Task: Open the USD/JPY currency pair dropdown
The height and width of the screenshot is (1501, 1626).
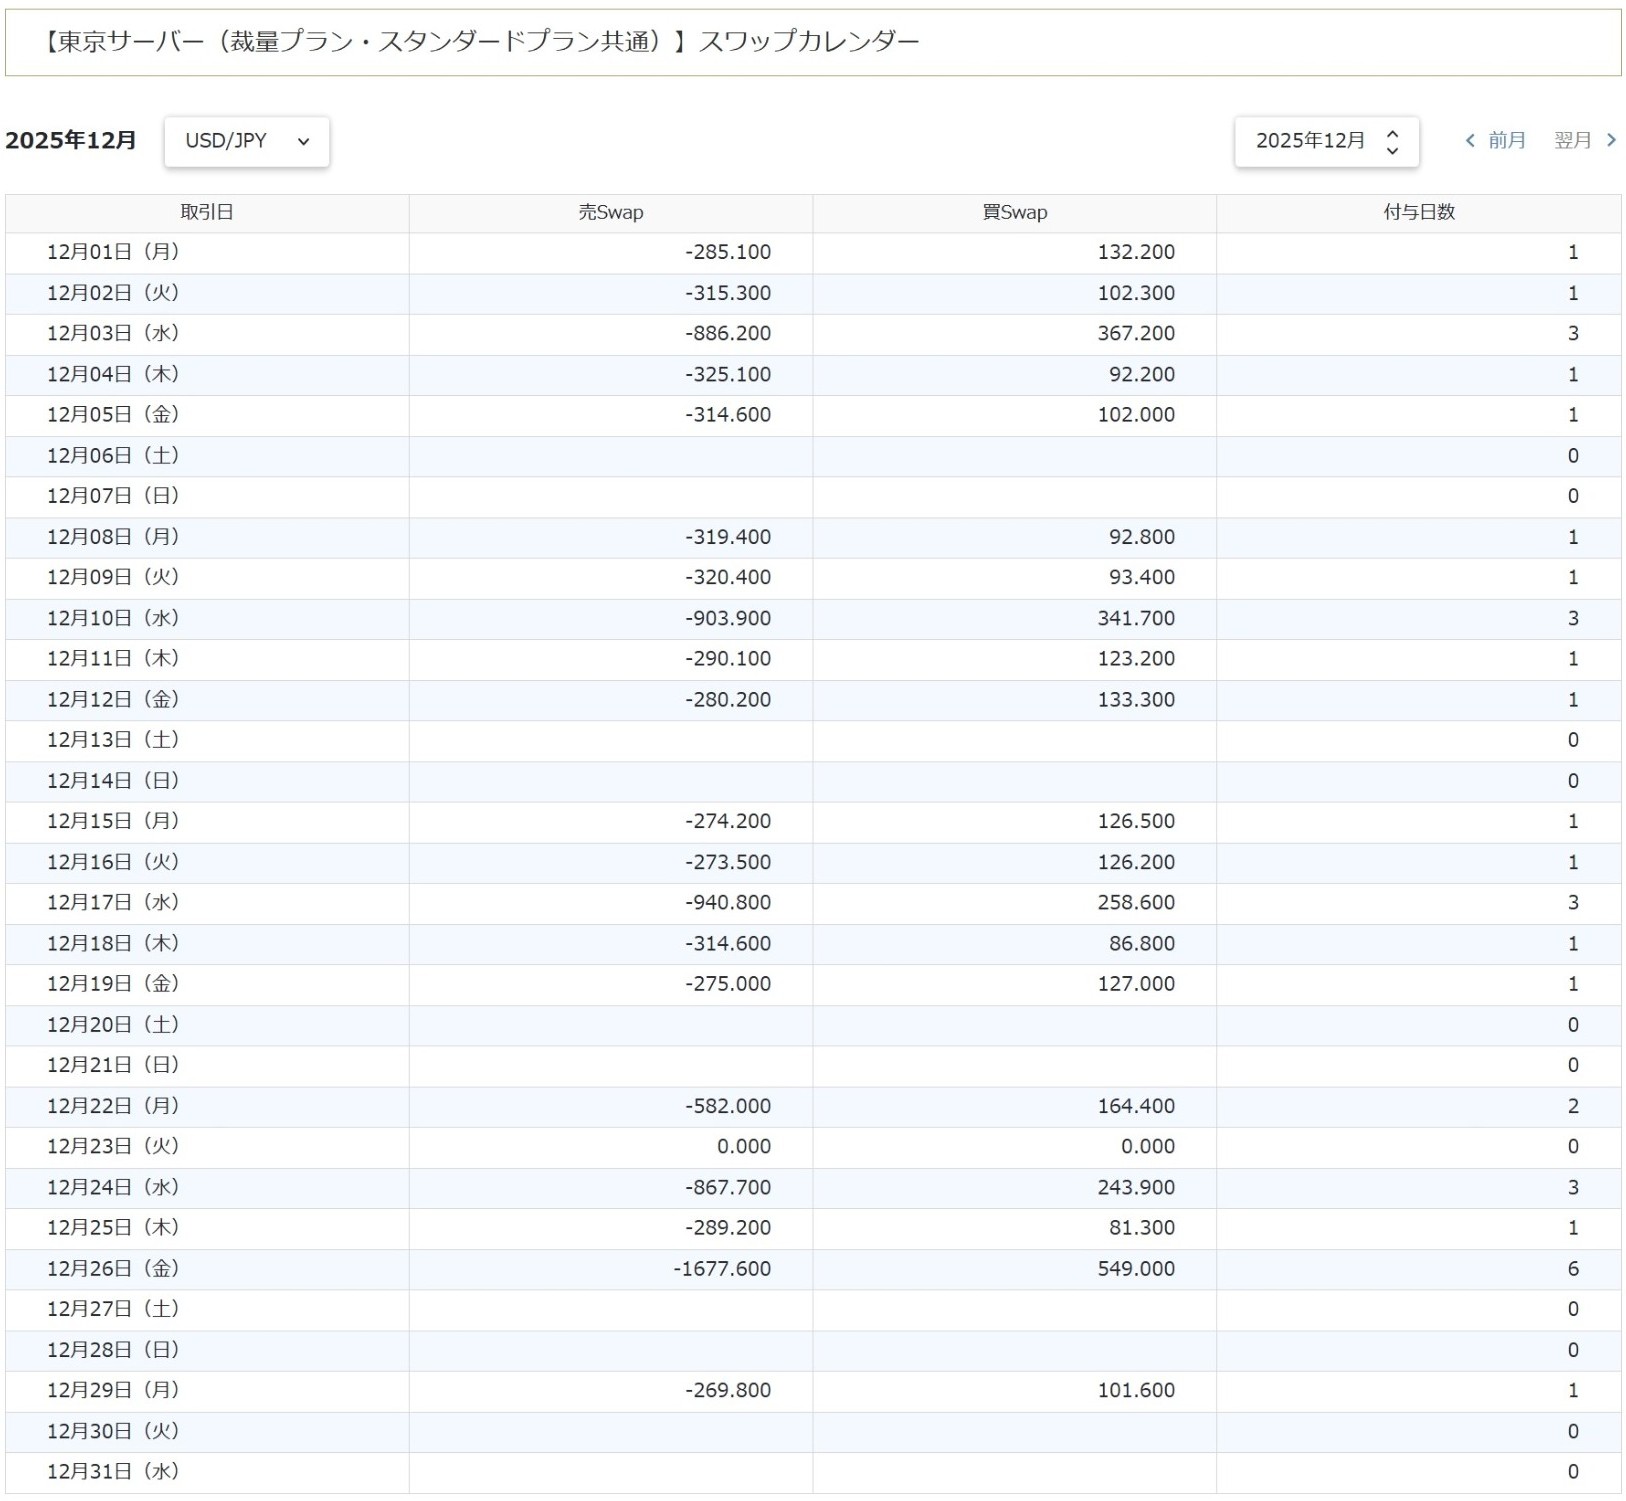Action: [x=246, y=141]
